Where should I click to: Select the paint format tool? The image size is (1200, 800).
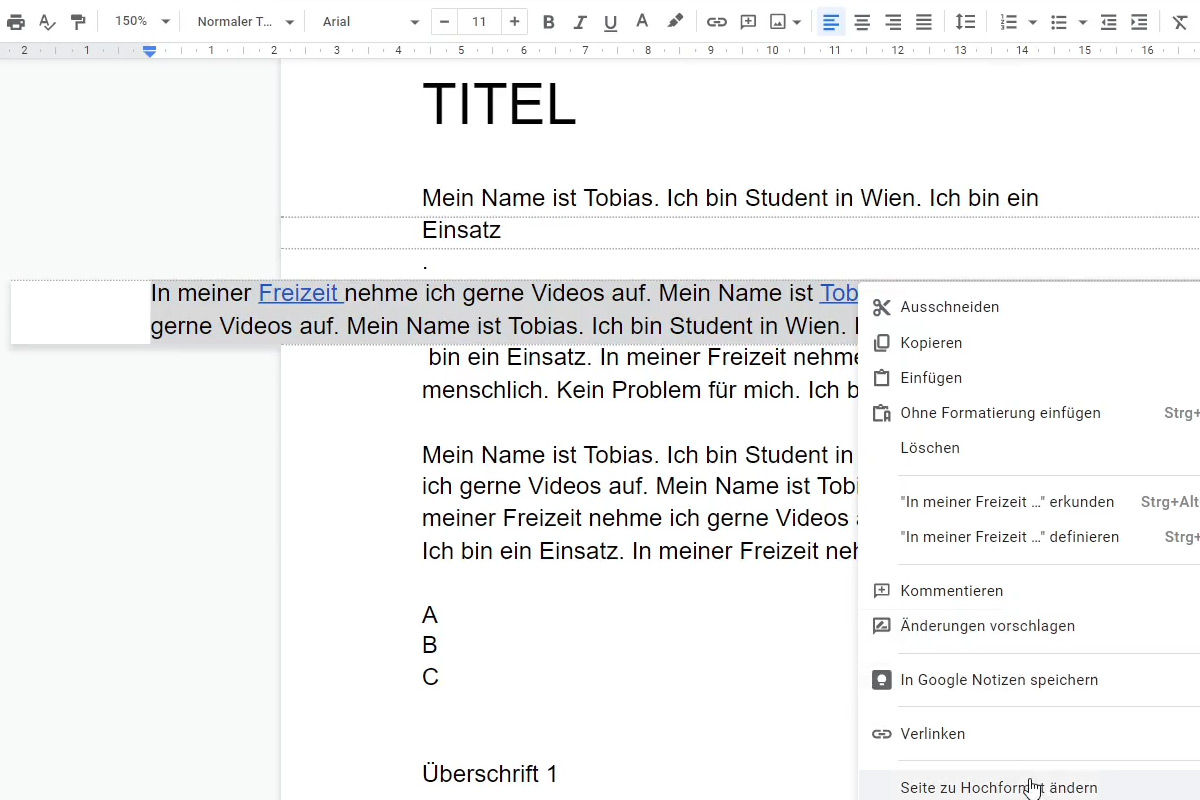77,21
